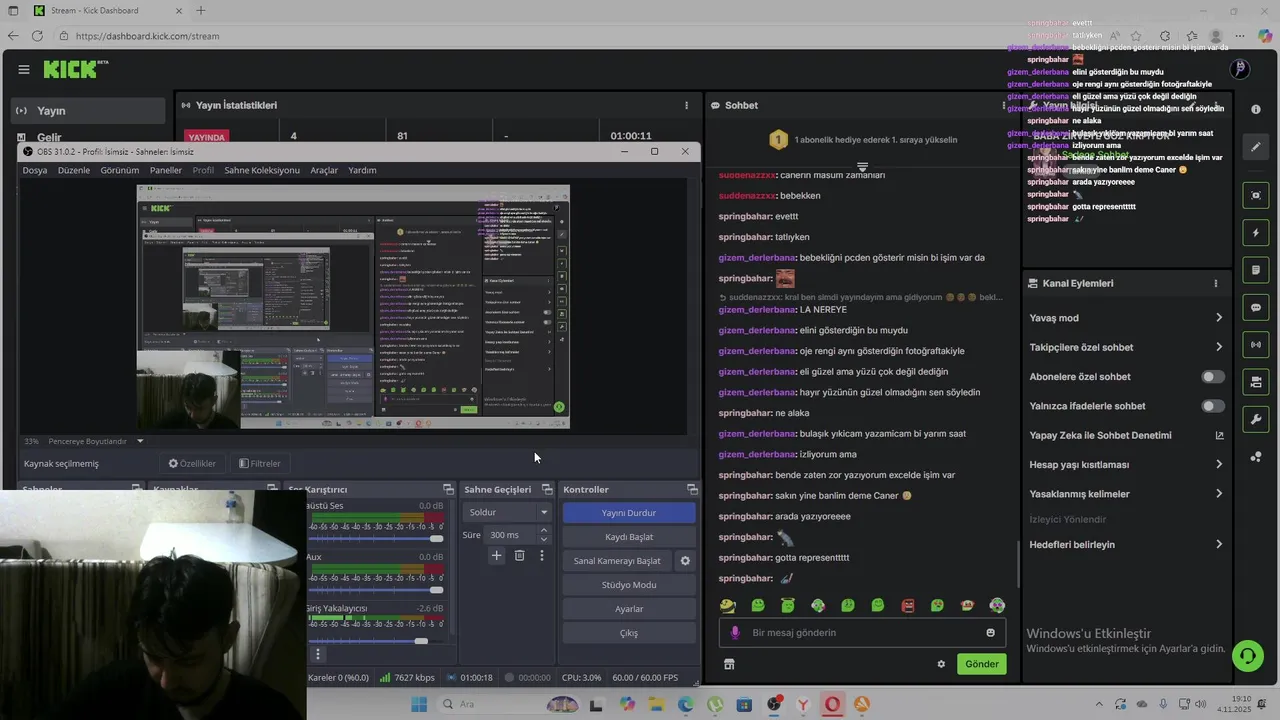The height and width of the screenshot is (720, 1280).
Task: Click the info icon in right sidebar
Action: click(1256, 109)
